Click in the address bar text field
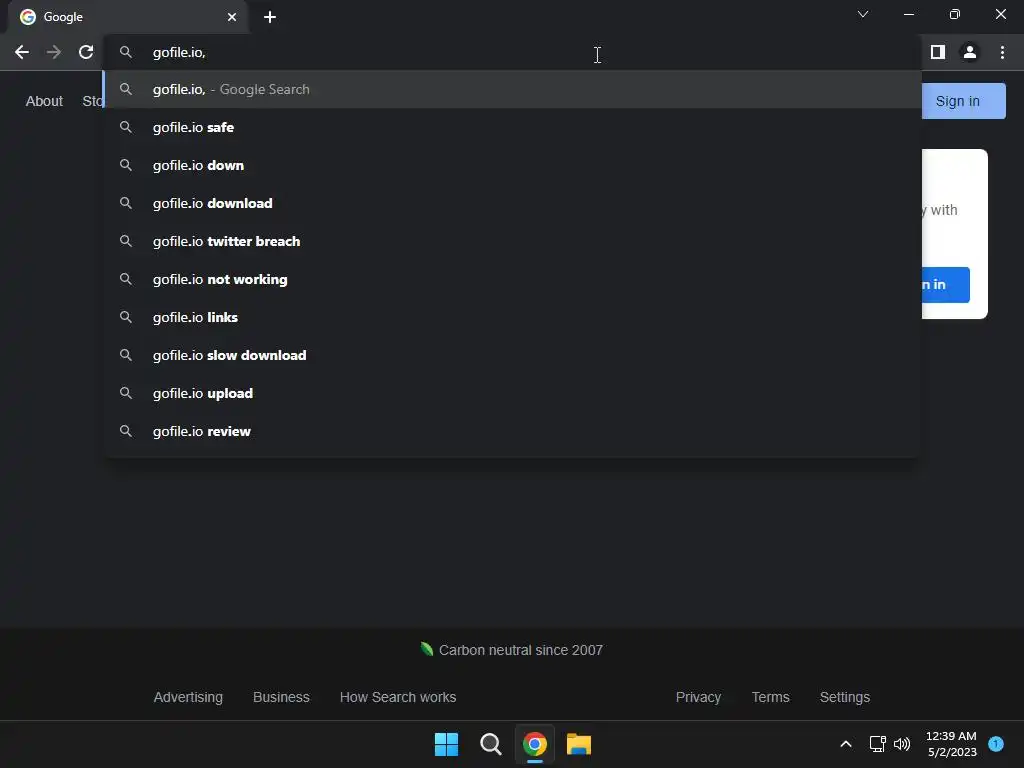The width and height of the screenshot is (1024, 768). click(512, 52)
